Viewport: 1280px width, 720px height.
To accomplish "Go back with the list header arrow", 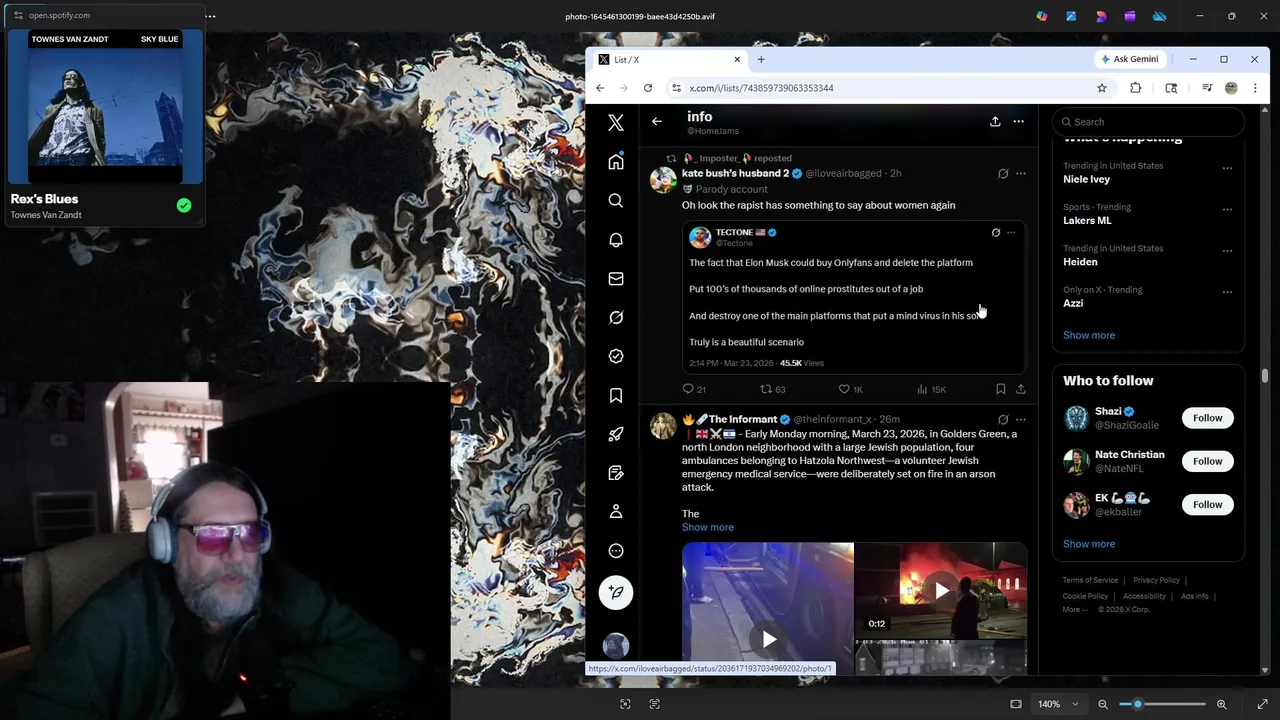I will coord(657,121).
